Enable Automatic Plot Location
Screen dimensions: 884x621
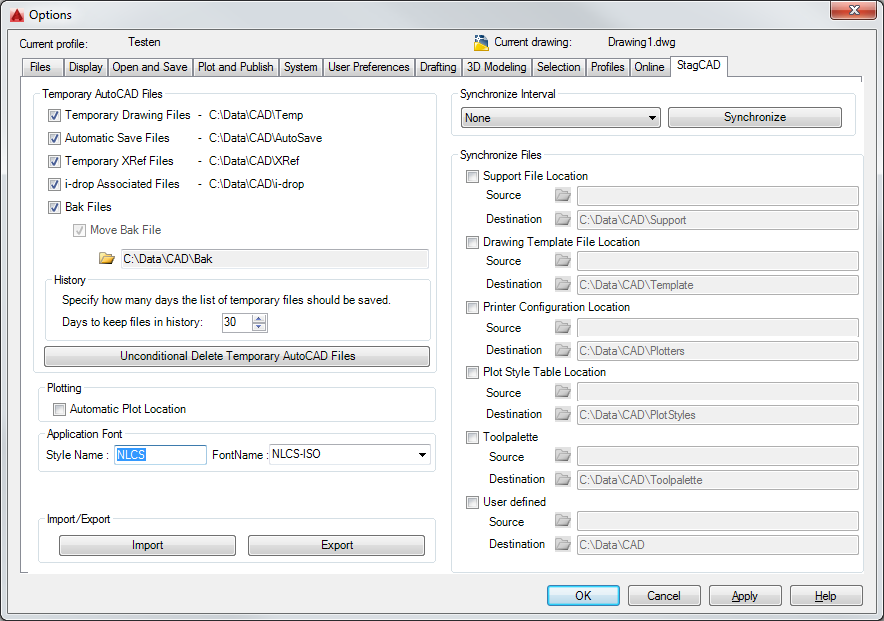[60, 409]
